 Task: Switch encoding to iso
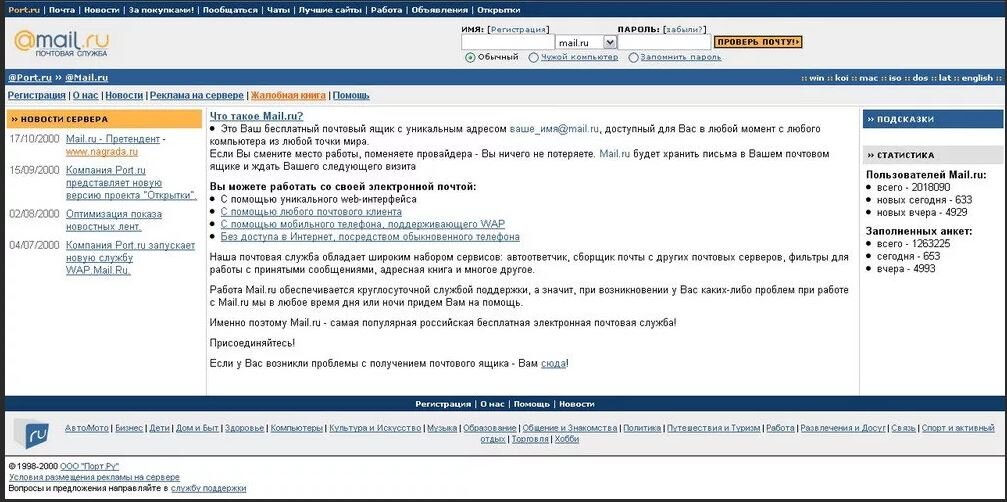895,78
